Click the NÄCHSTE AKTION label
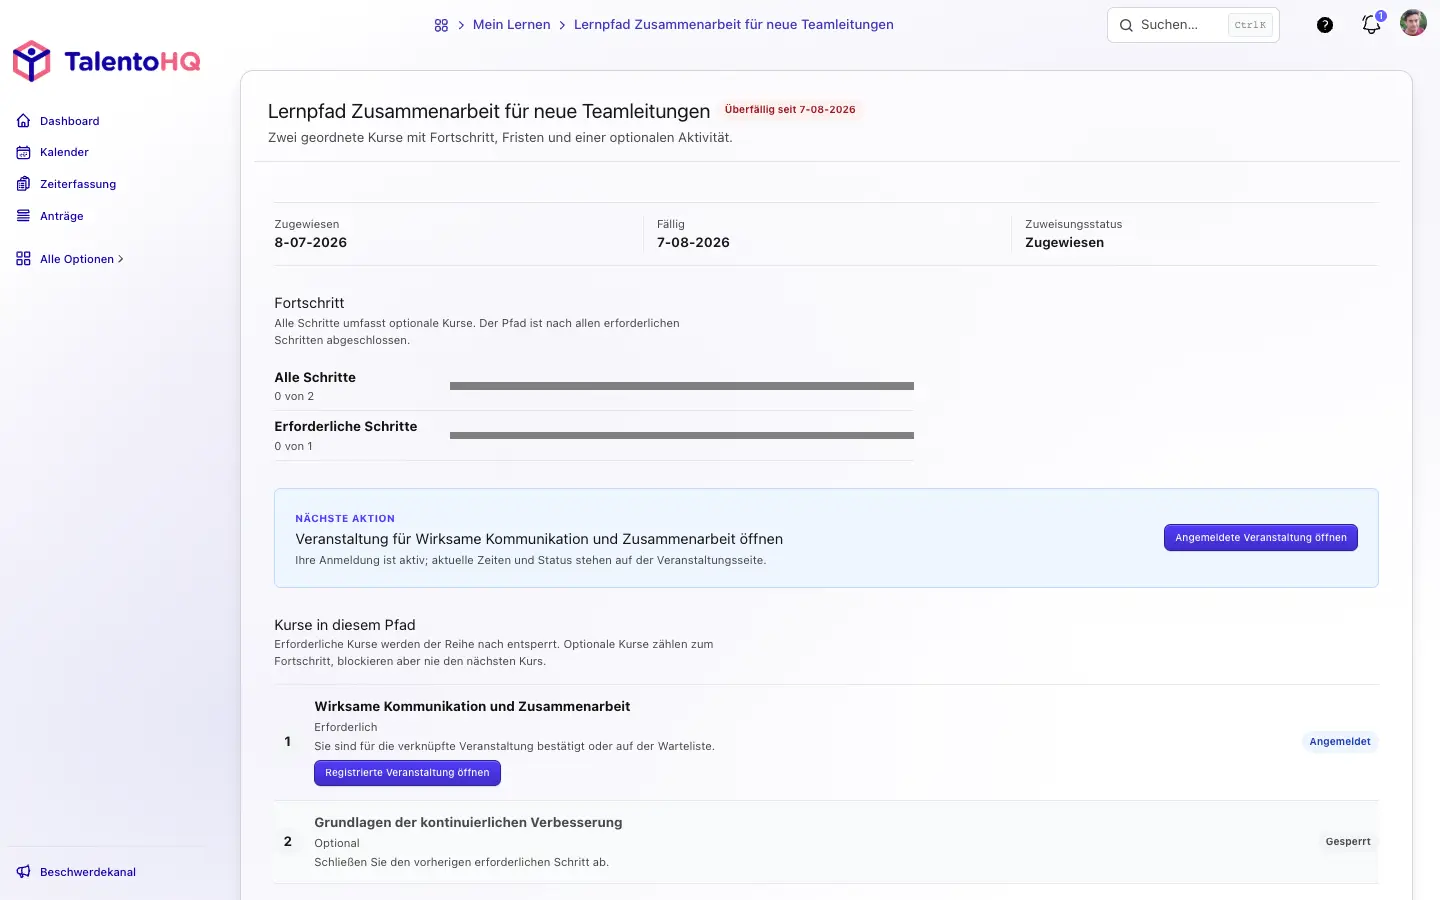The height and width of the screenshot is (900, 1440). [x=345, y=519]
